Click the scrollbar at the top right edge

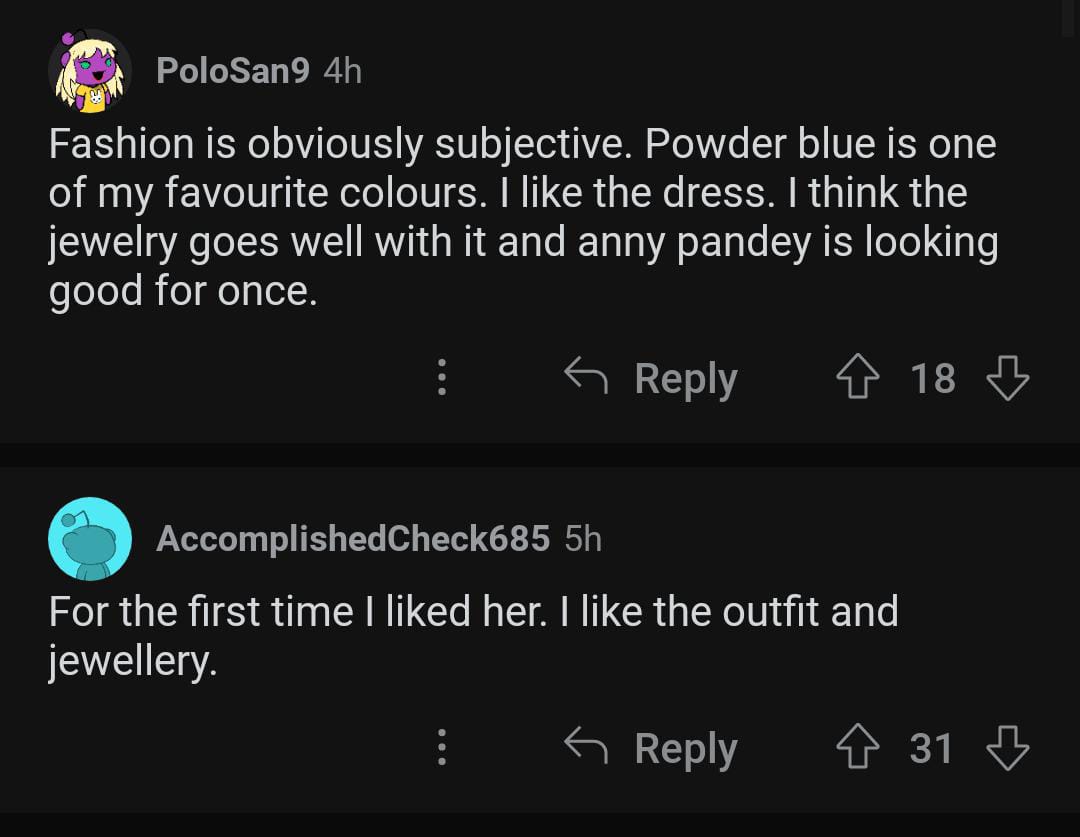tap(1069, 18)
